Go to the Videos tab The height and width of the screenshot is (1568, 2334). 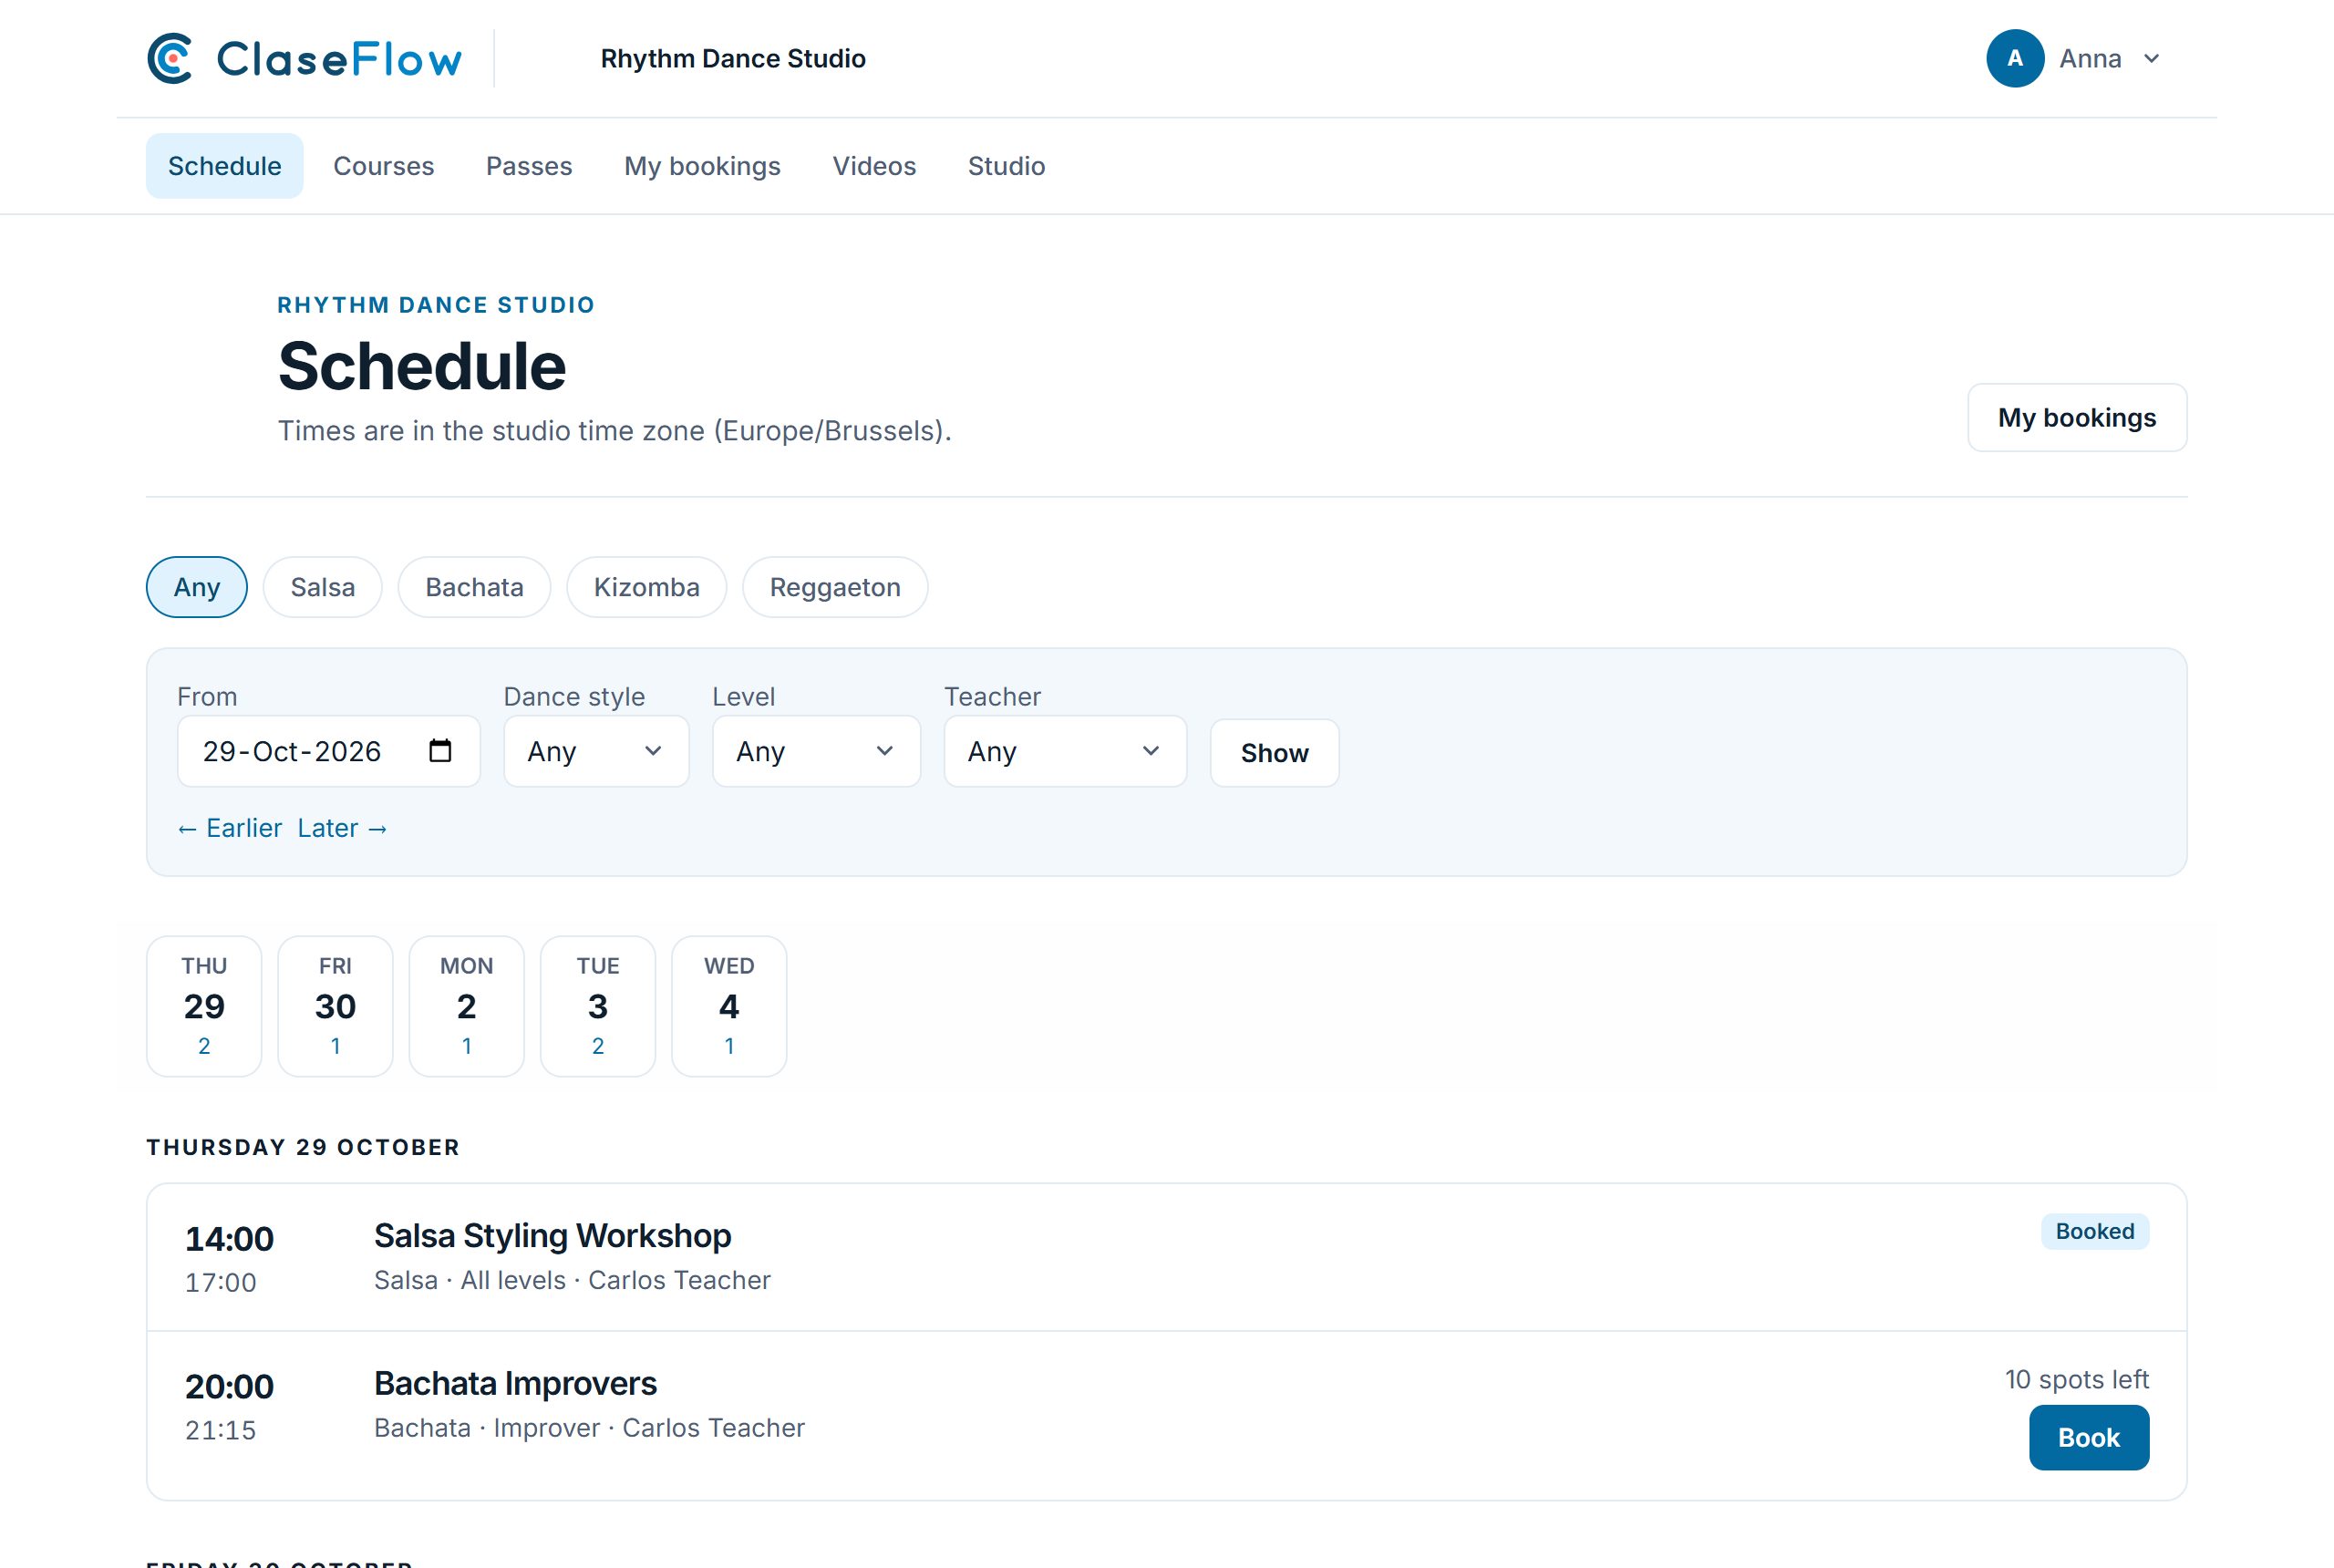874,166
